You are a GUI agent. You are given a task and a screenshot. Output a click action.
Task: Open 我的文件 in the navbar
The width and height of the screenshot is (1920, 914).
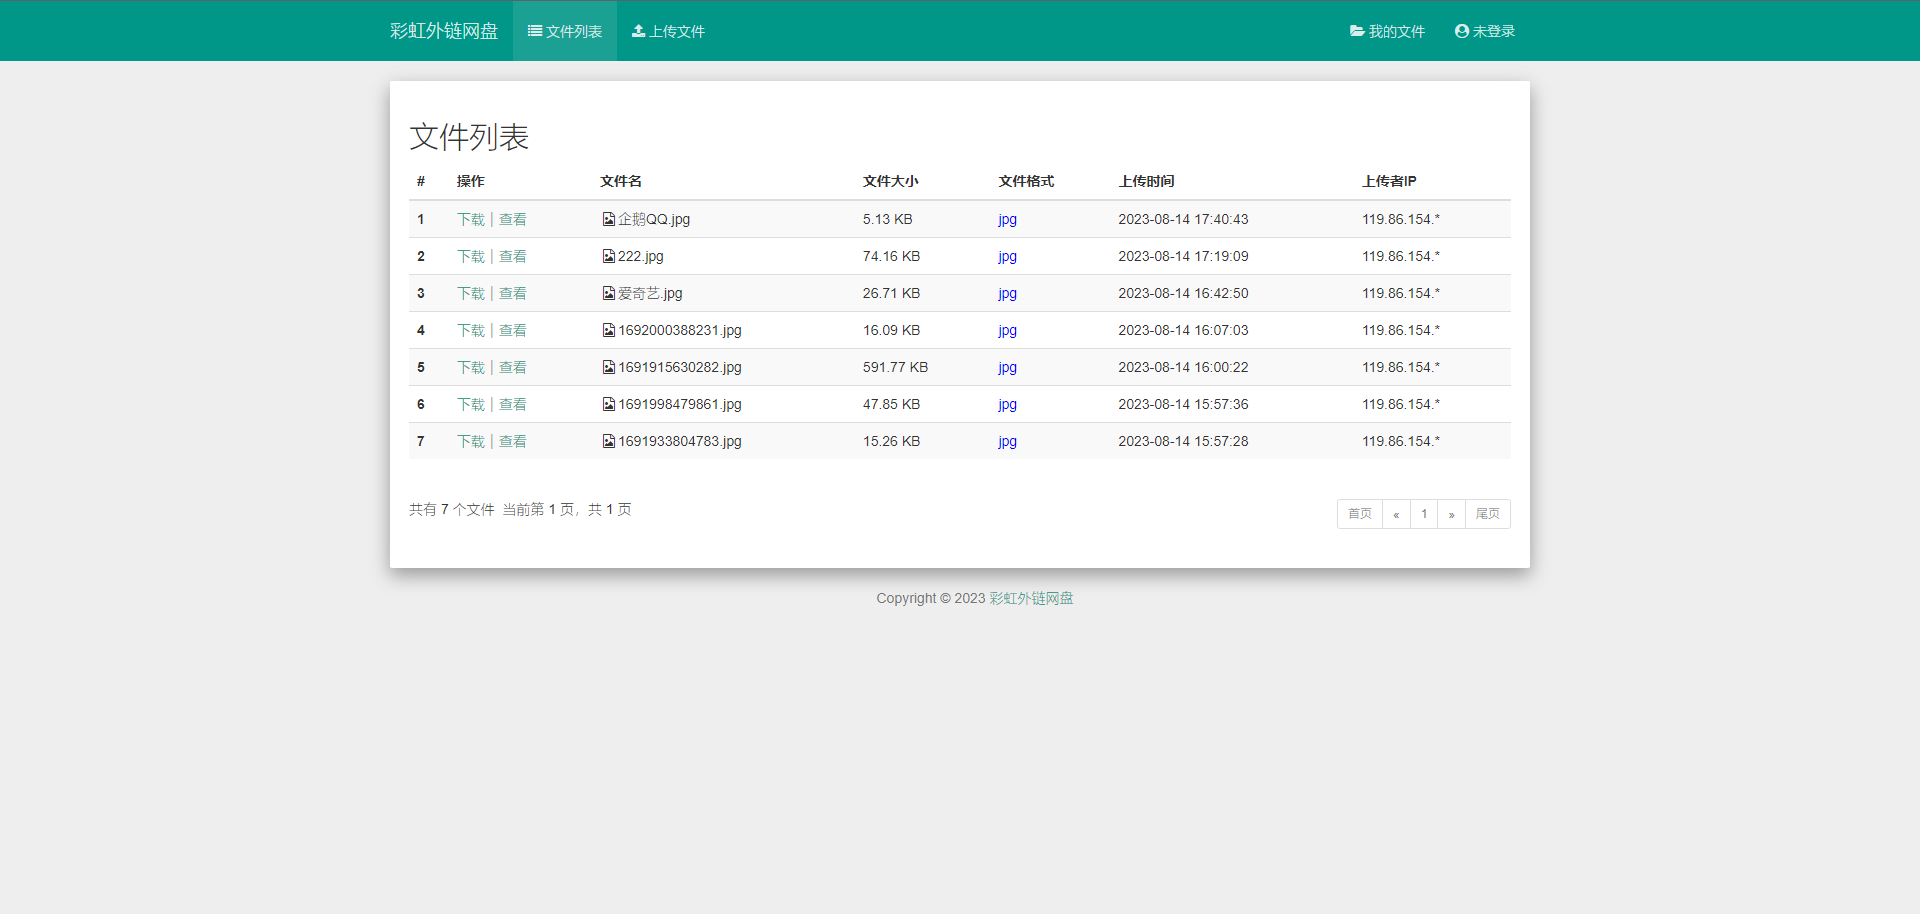click(1387, 31)
